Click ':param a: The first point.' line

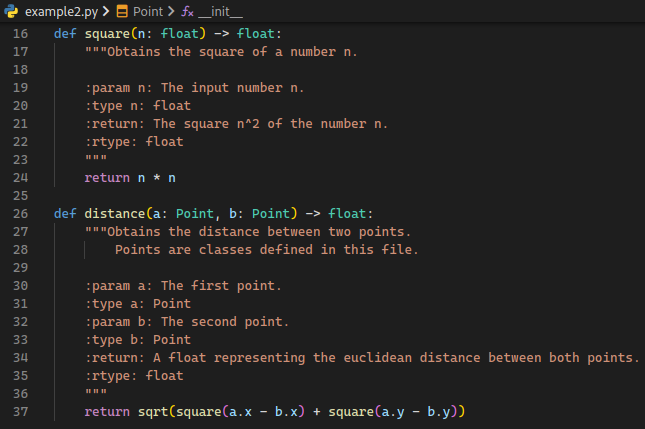pos(183,286)
